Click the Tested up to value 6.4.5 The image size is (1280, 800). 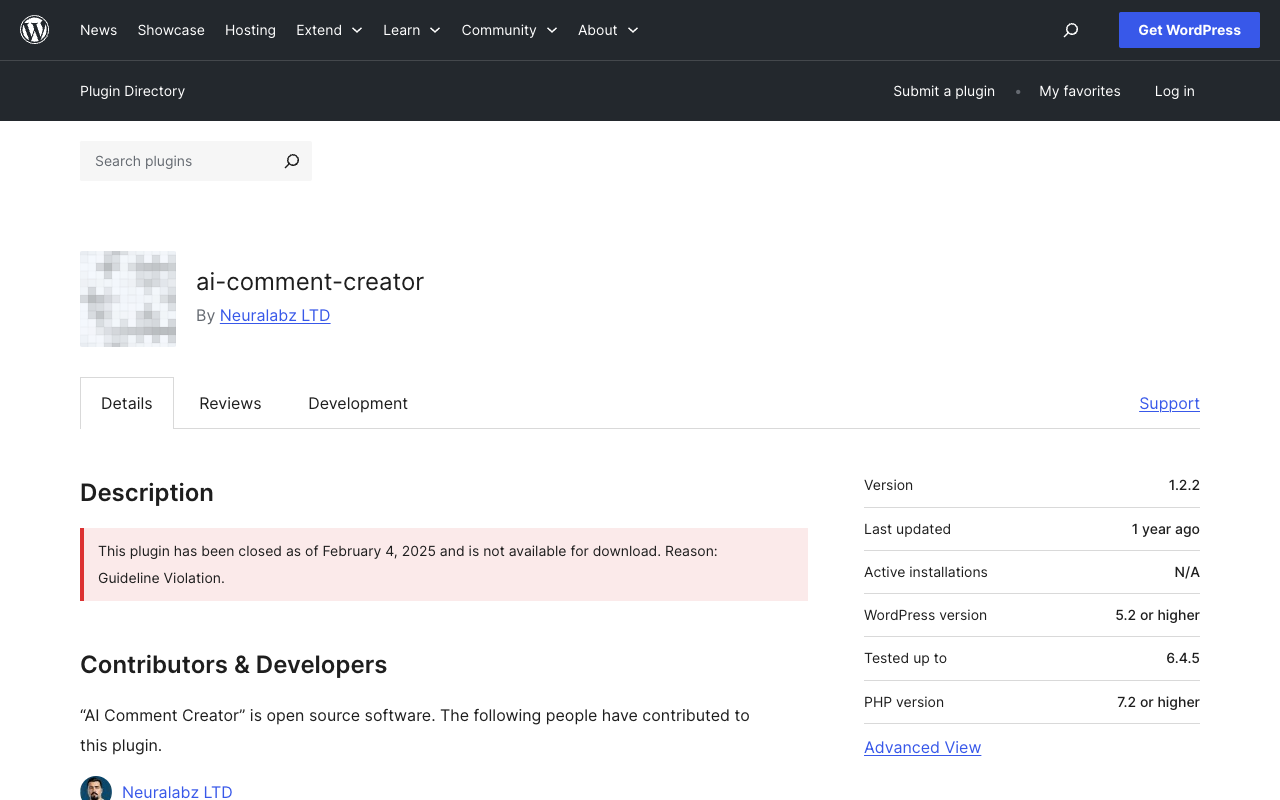click(x=1183, y=658)
